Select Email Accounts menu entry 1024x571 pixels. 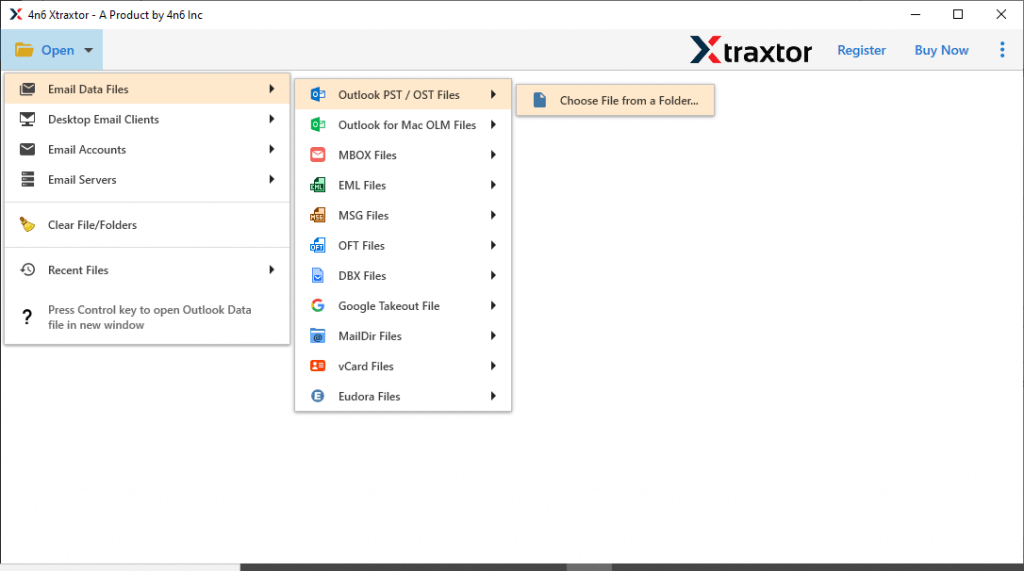[147, 150]
